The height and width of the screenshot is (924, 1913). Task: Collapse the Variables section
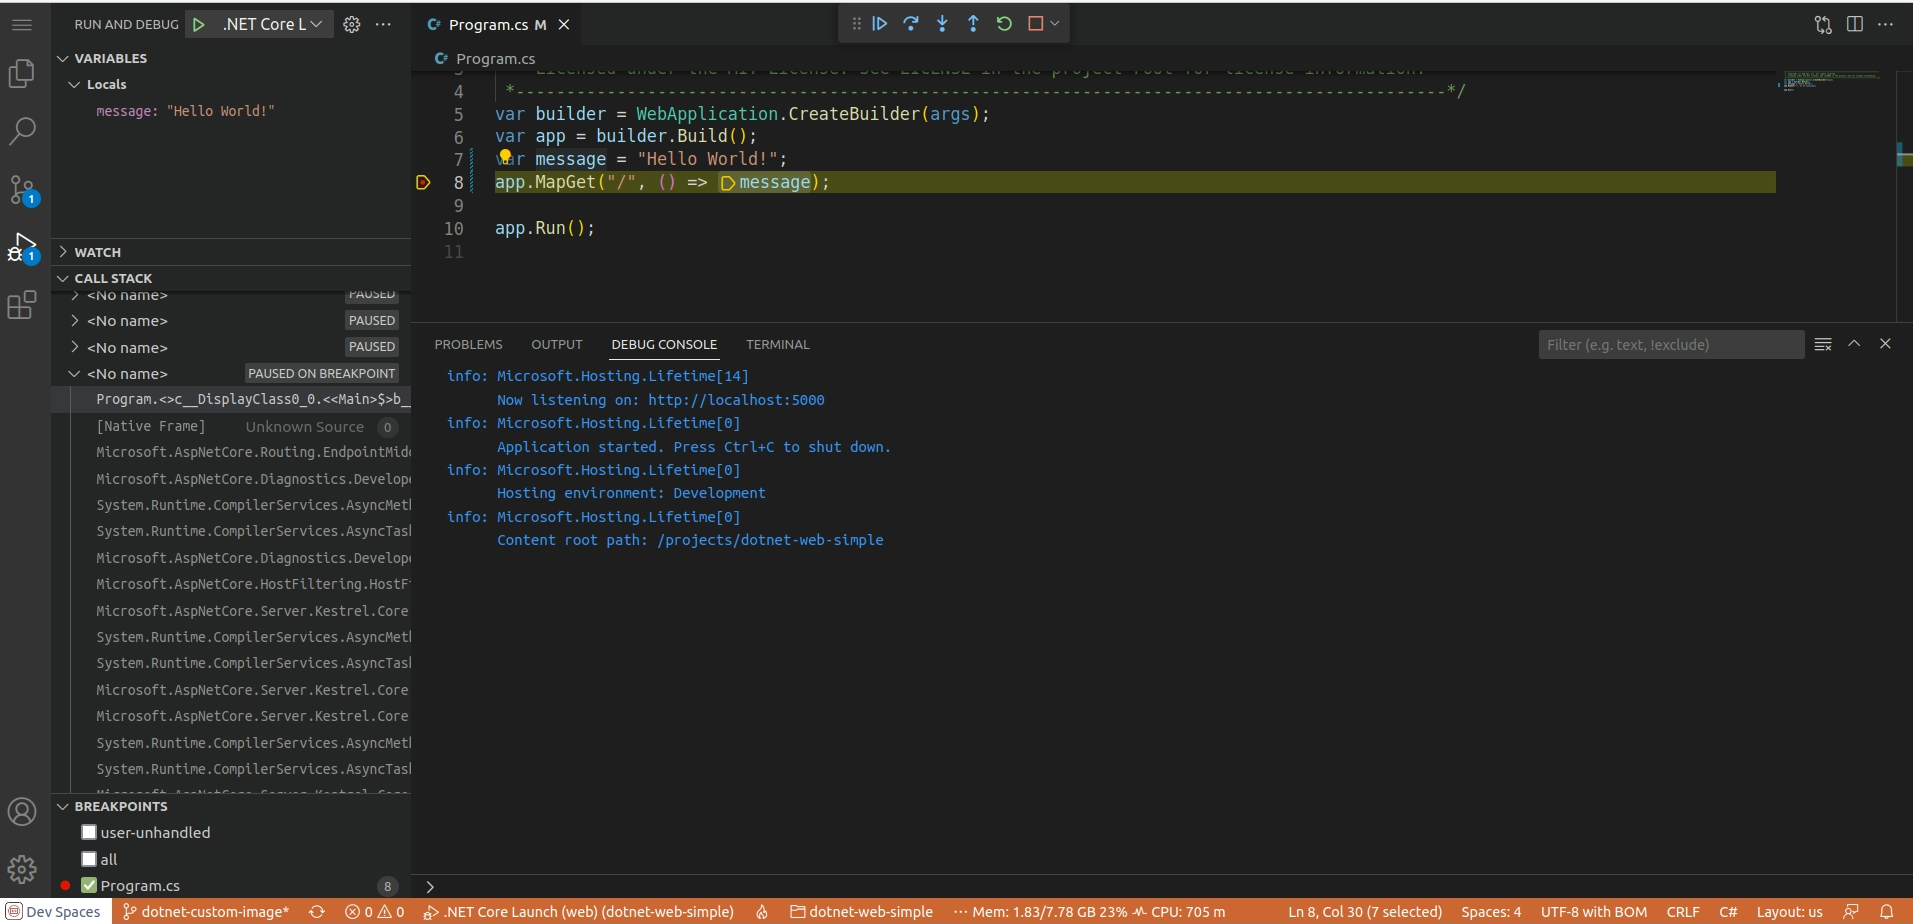point(110,58)
